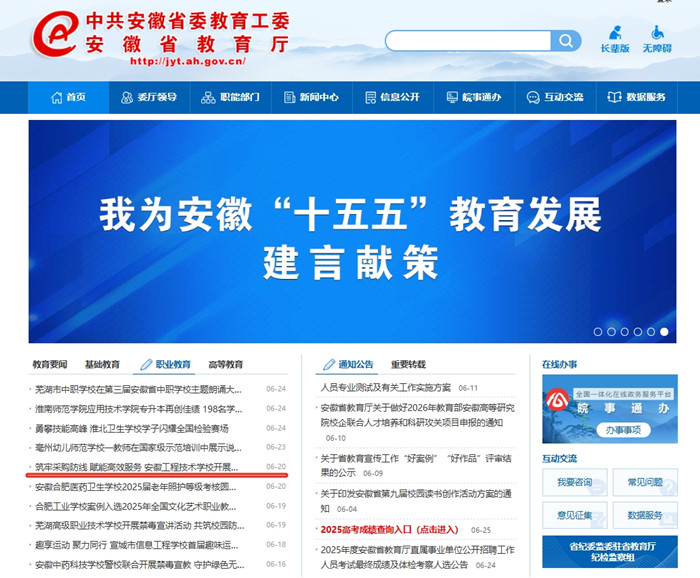This screenshot has height=578, width=700.
Task: Open 委厅领导 navigation item
Action: 148,97
